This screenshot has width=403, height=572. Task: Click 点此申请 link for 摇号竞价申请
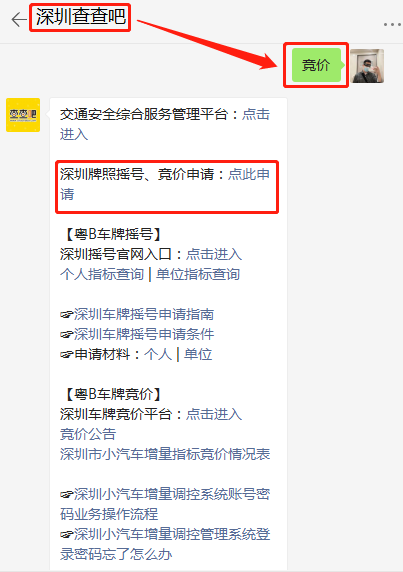pos(165,184)
